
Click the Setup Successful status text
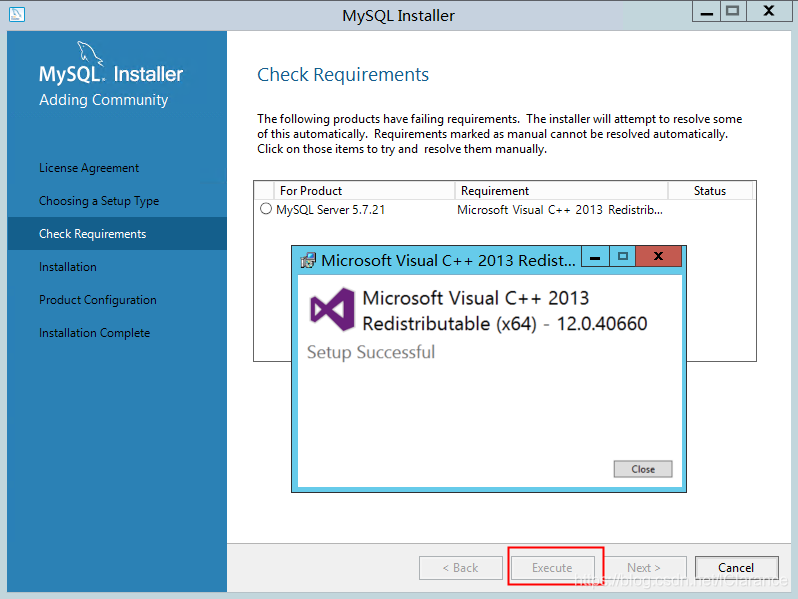[371, 352]
